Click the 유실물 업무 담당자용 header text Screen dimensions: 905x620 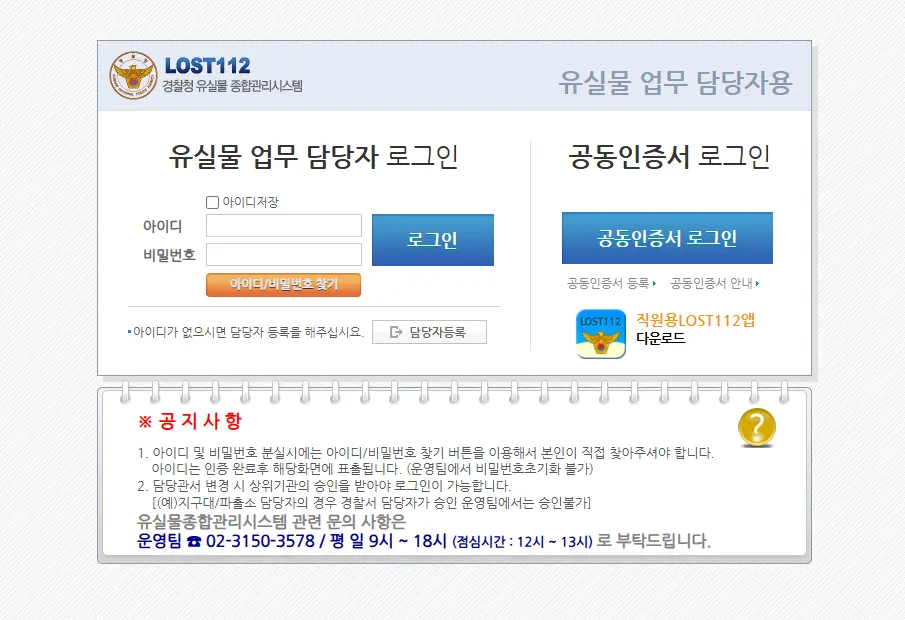click(675, 83)
